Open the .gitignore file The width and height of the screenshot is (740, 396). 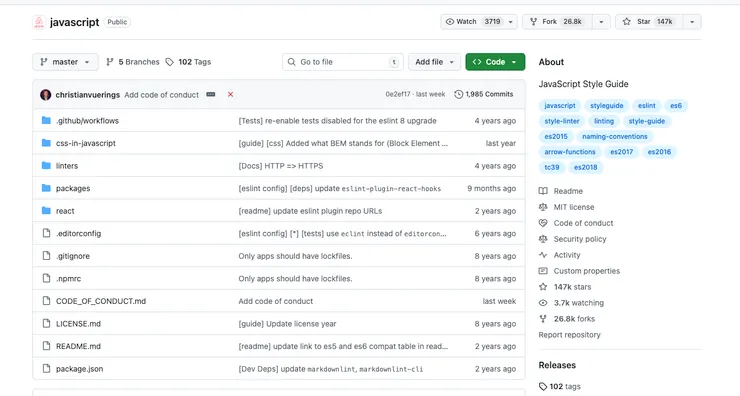click(x=73, y=256)
